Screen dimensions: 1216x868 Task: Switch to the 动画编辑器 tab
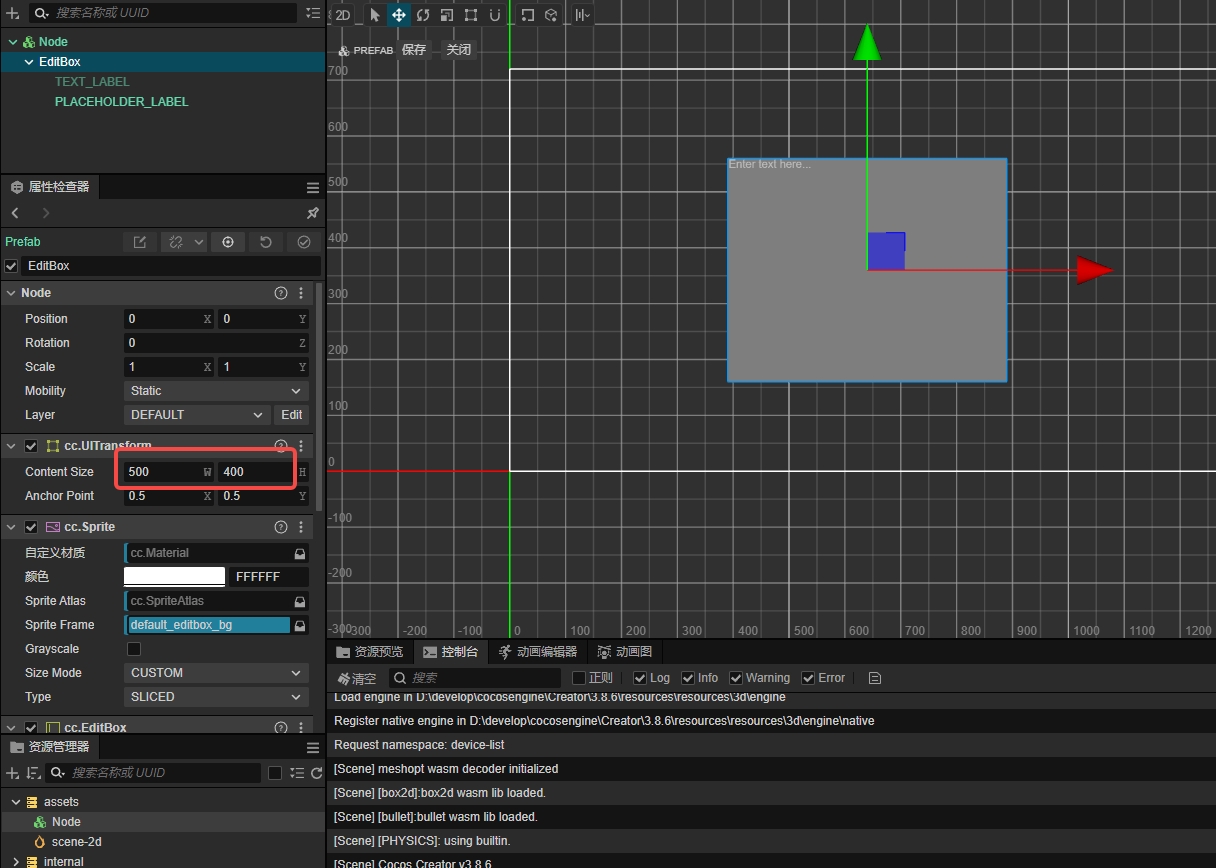pyautogui.click(x=537, y=652)
